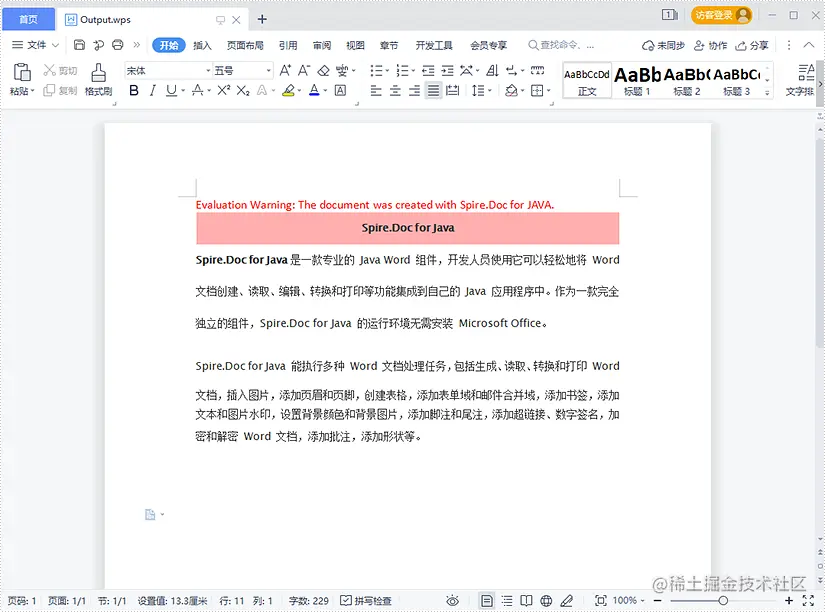Viewport: 825px width, 612px height.
Task: Apply bold formatting to text
Action: (133, 90)
